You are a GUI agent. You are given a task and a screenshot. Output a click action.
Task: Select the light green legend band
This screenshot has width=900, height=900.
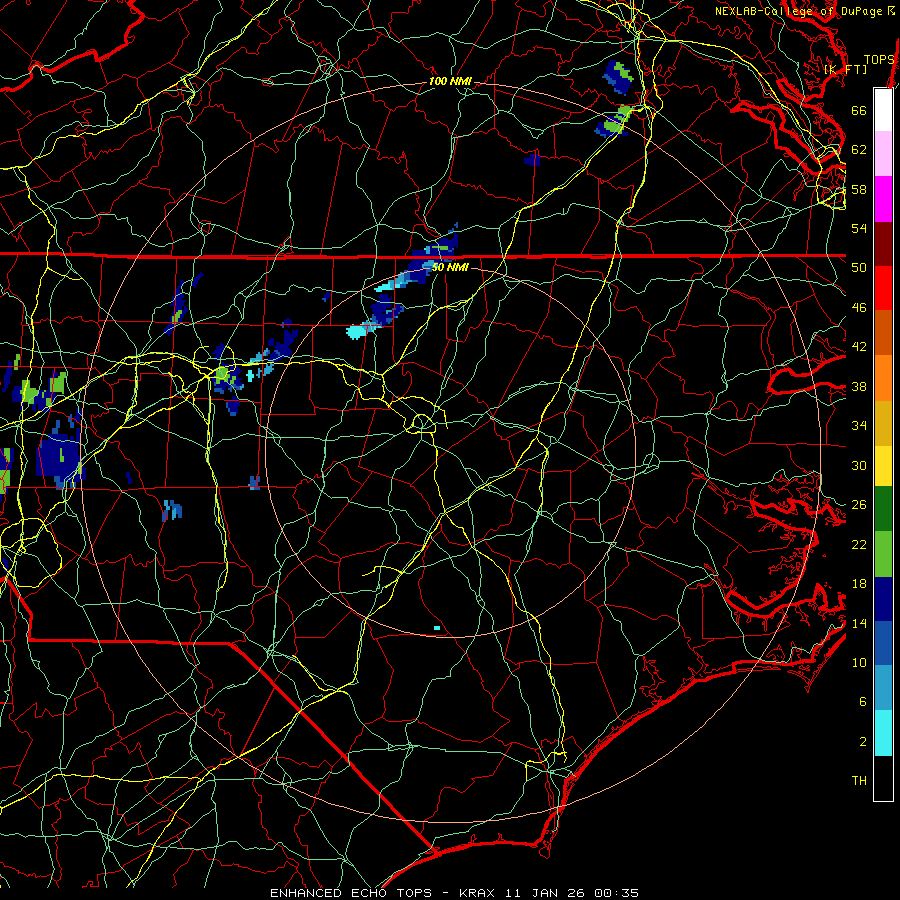click(883, 554)
